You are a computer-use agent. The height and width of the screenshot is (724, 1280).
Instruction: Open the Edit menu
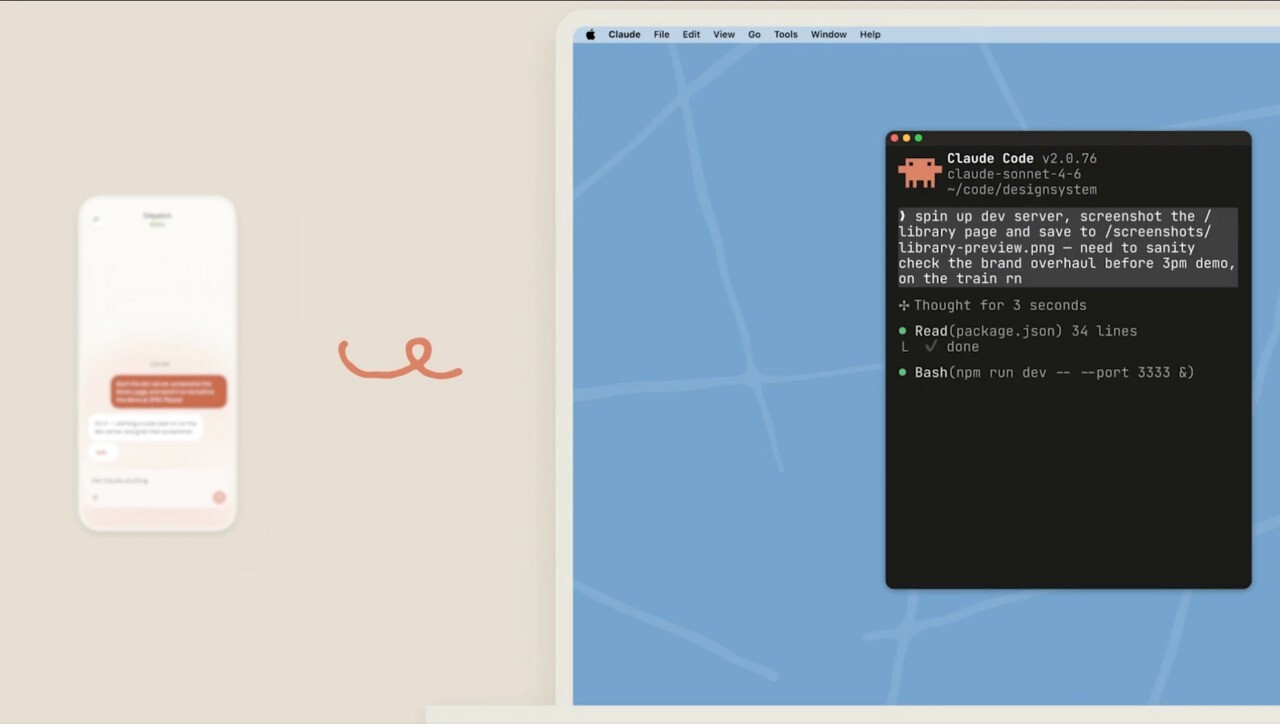[x=691, y=34]
